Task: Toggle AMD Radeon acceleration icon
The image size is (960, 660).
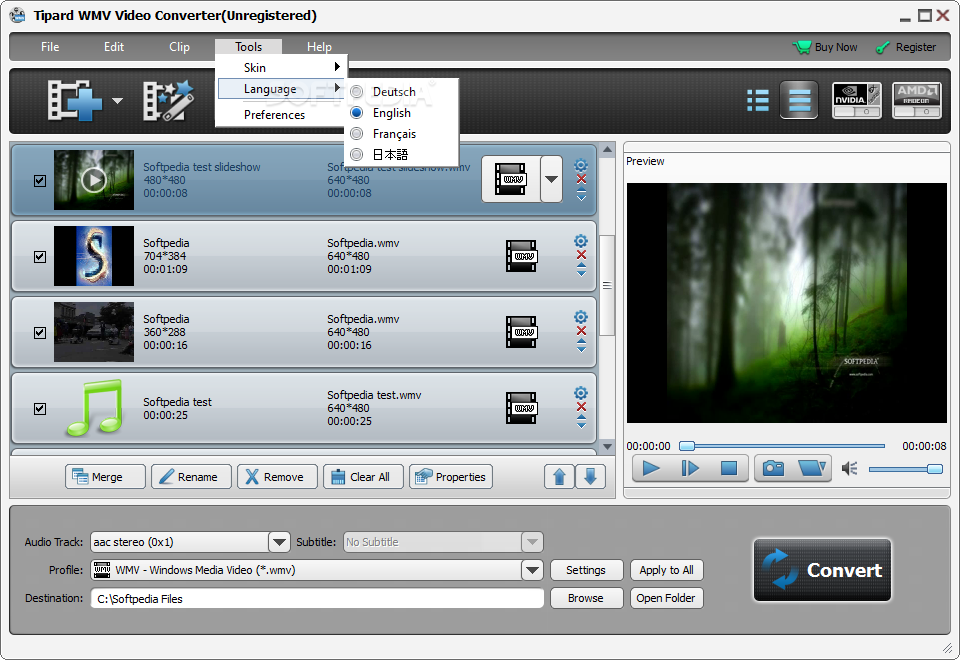Action: click(x=917, y=100)
